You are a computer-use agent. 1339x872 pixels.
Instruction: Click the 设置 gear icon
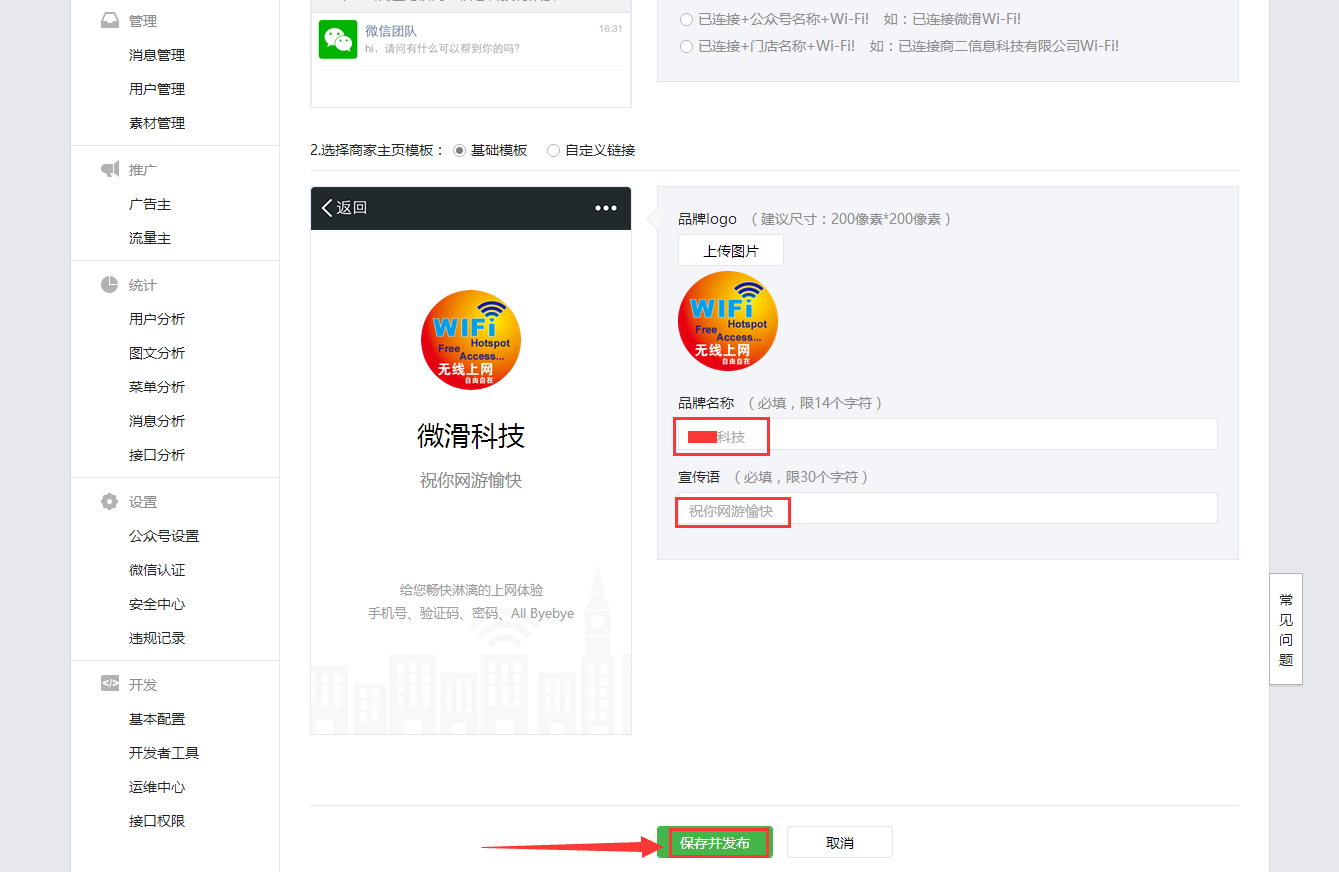click(x=110, y=502)
